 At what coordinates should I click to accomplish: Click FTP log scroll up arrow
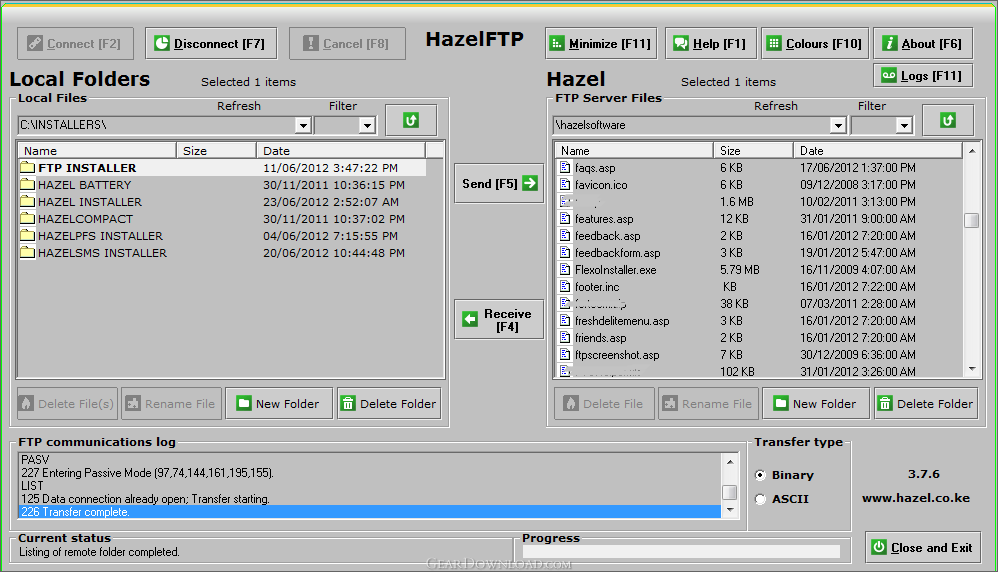pyautogui.click(x=730, y=461)
